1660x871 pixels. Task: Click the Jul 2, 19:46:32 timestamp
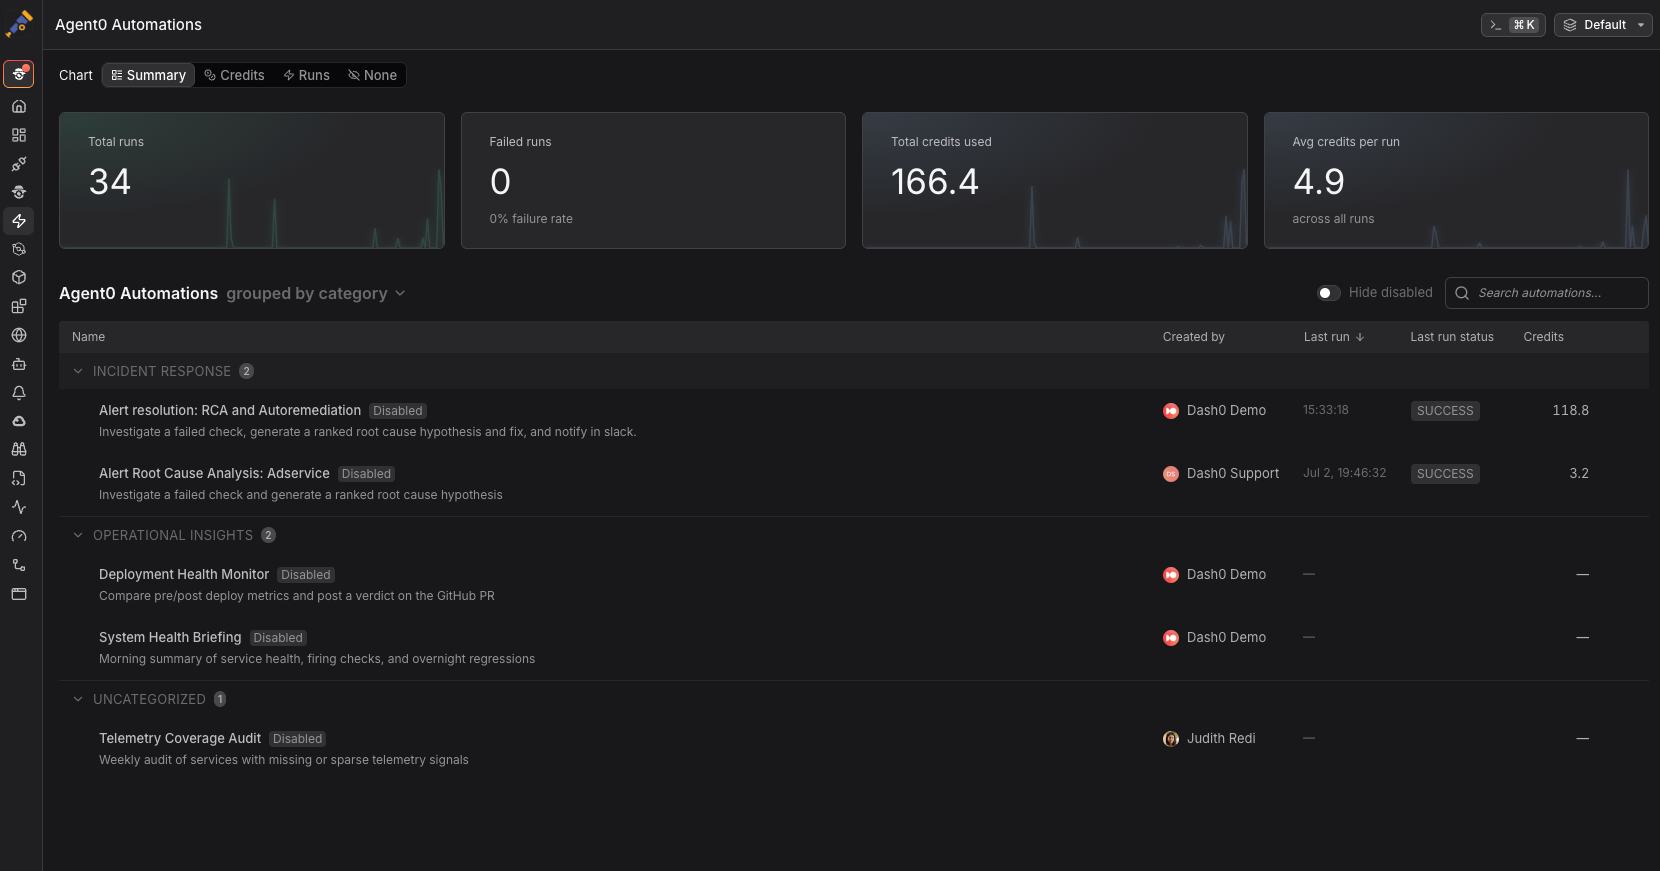click(x=1344, y=473)
